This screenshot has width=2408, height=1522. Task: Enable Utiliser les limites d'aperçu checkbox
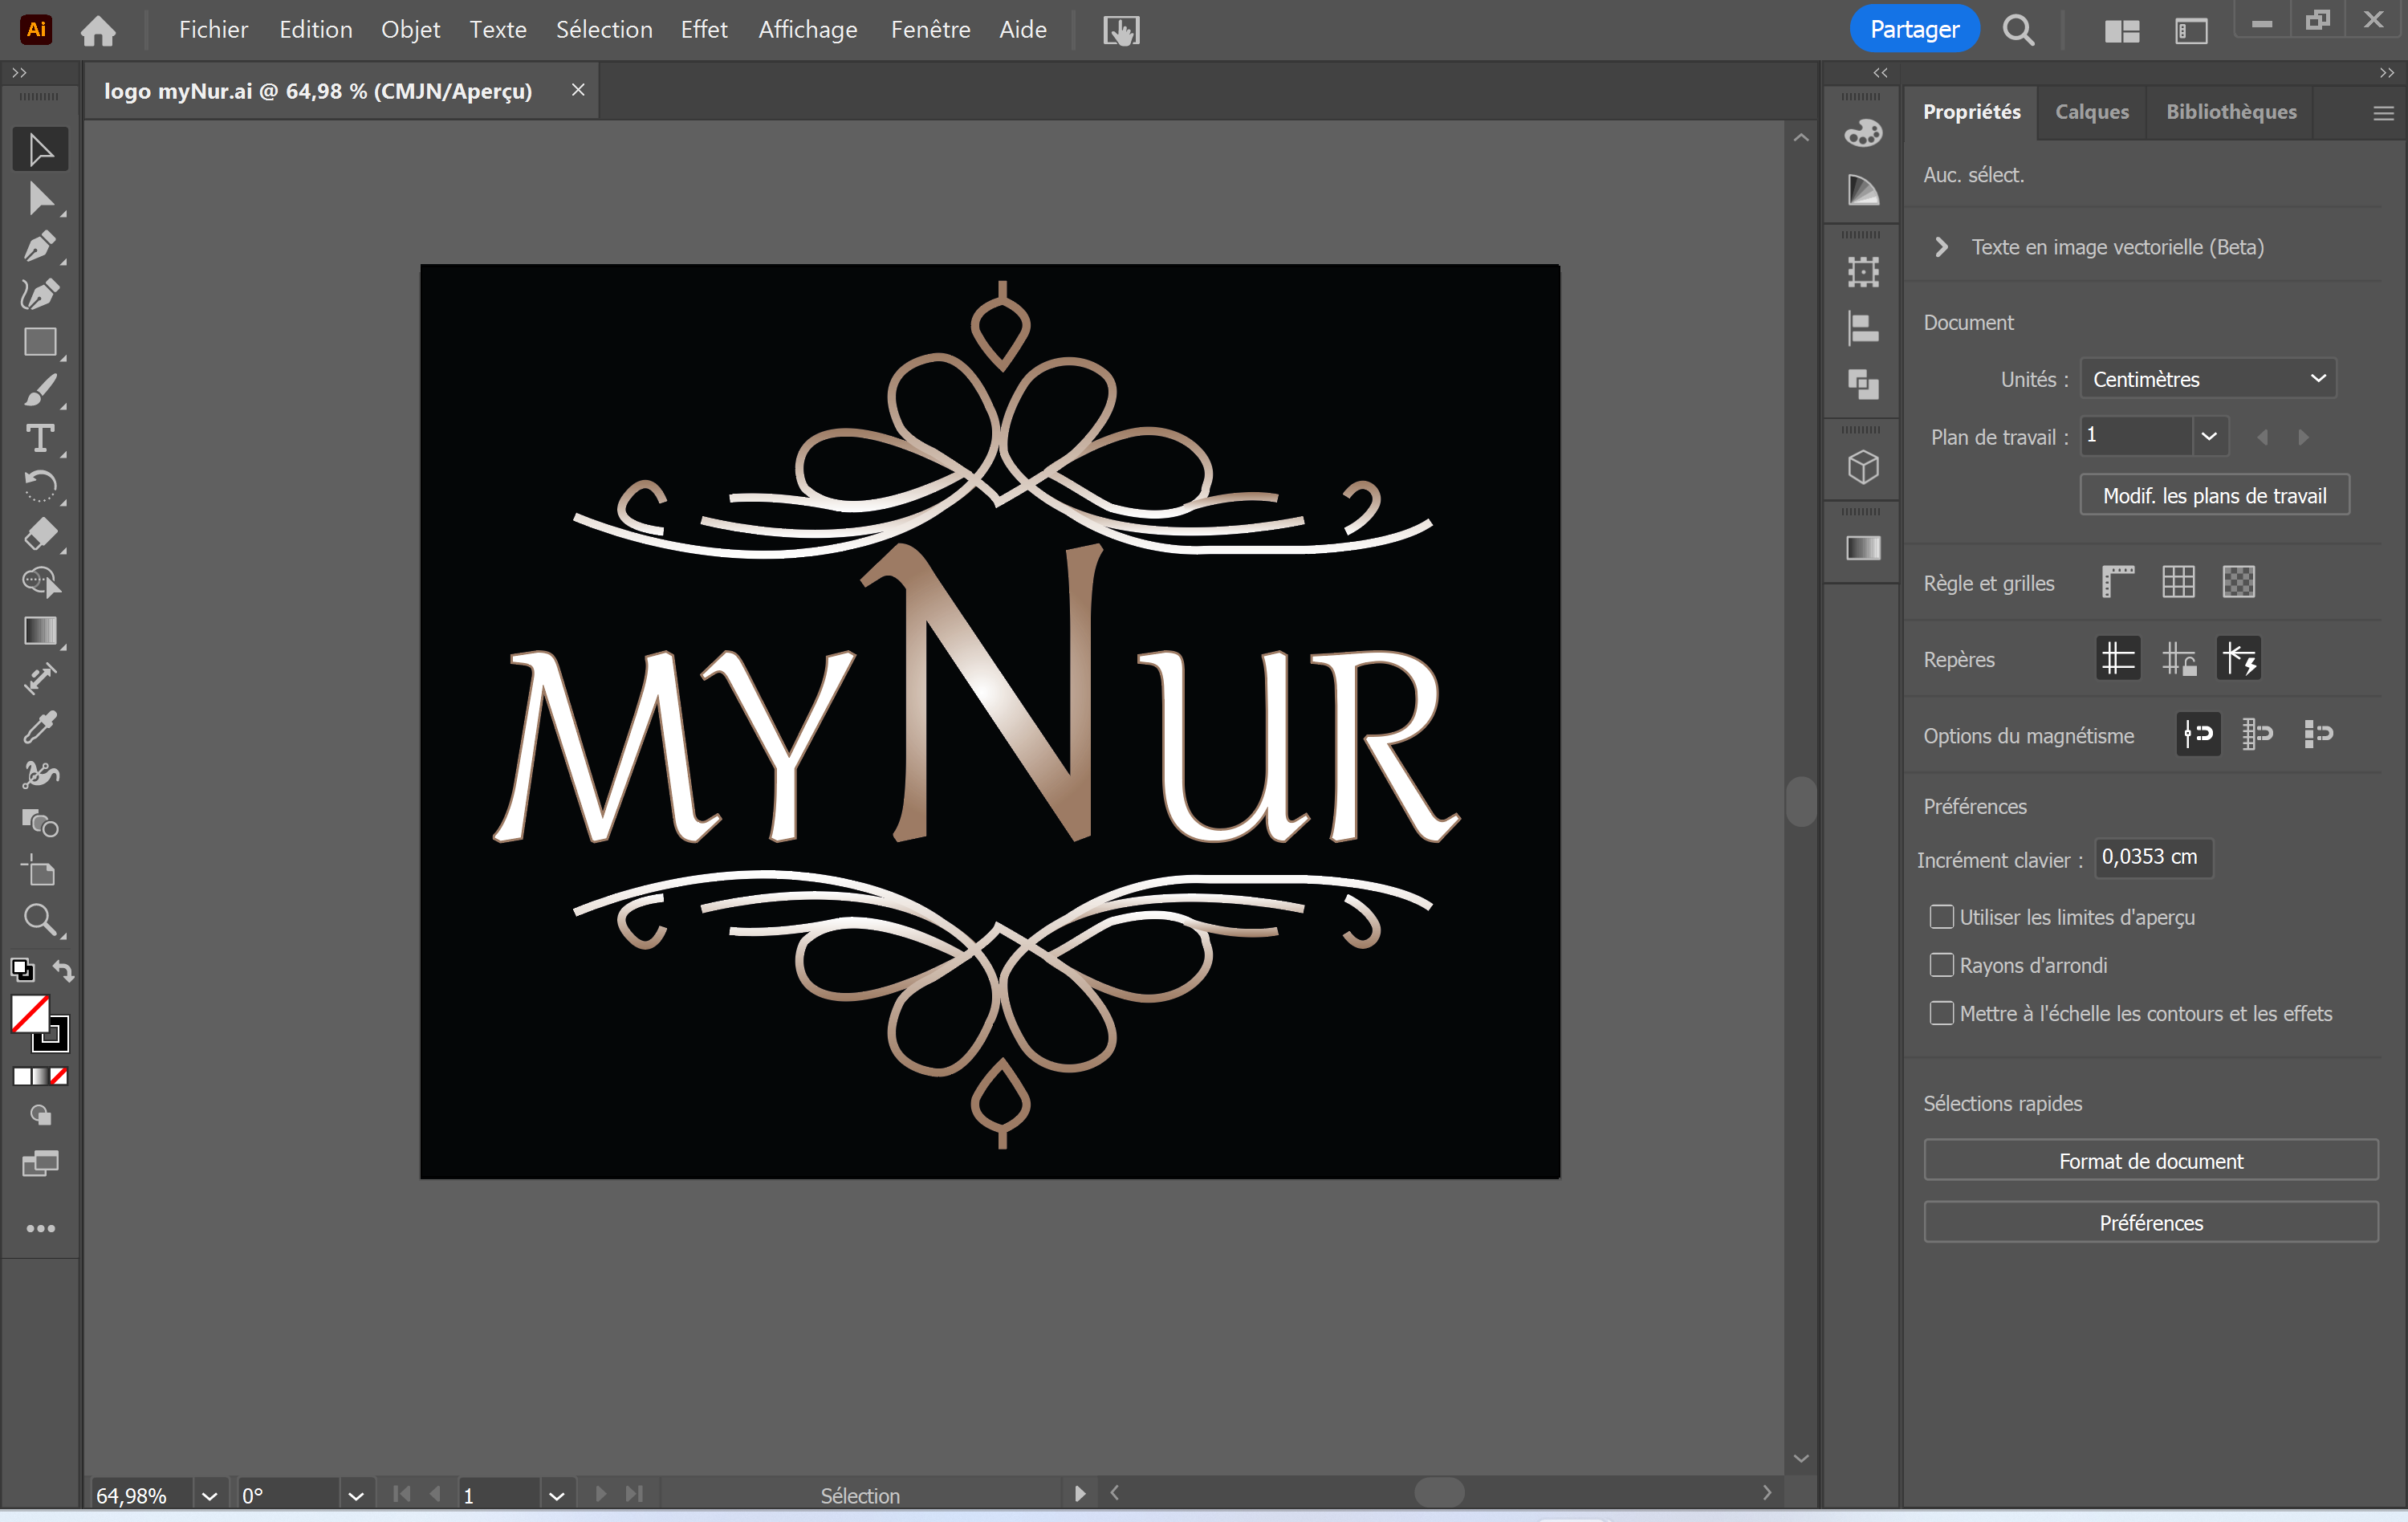click(1941, 917)
